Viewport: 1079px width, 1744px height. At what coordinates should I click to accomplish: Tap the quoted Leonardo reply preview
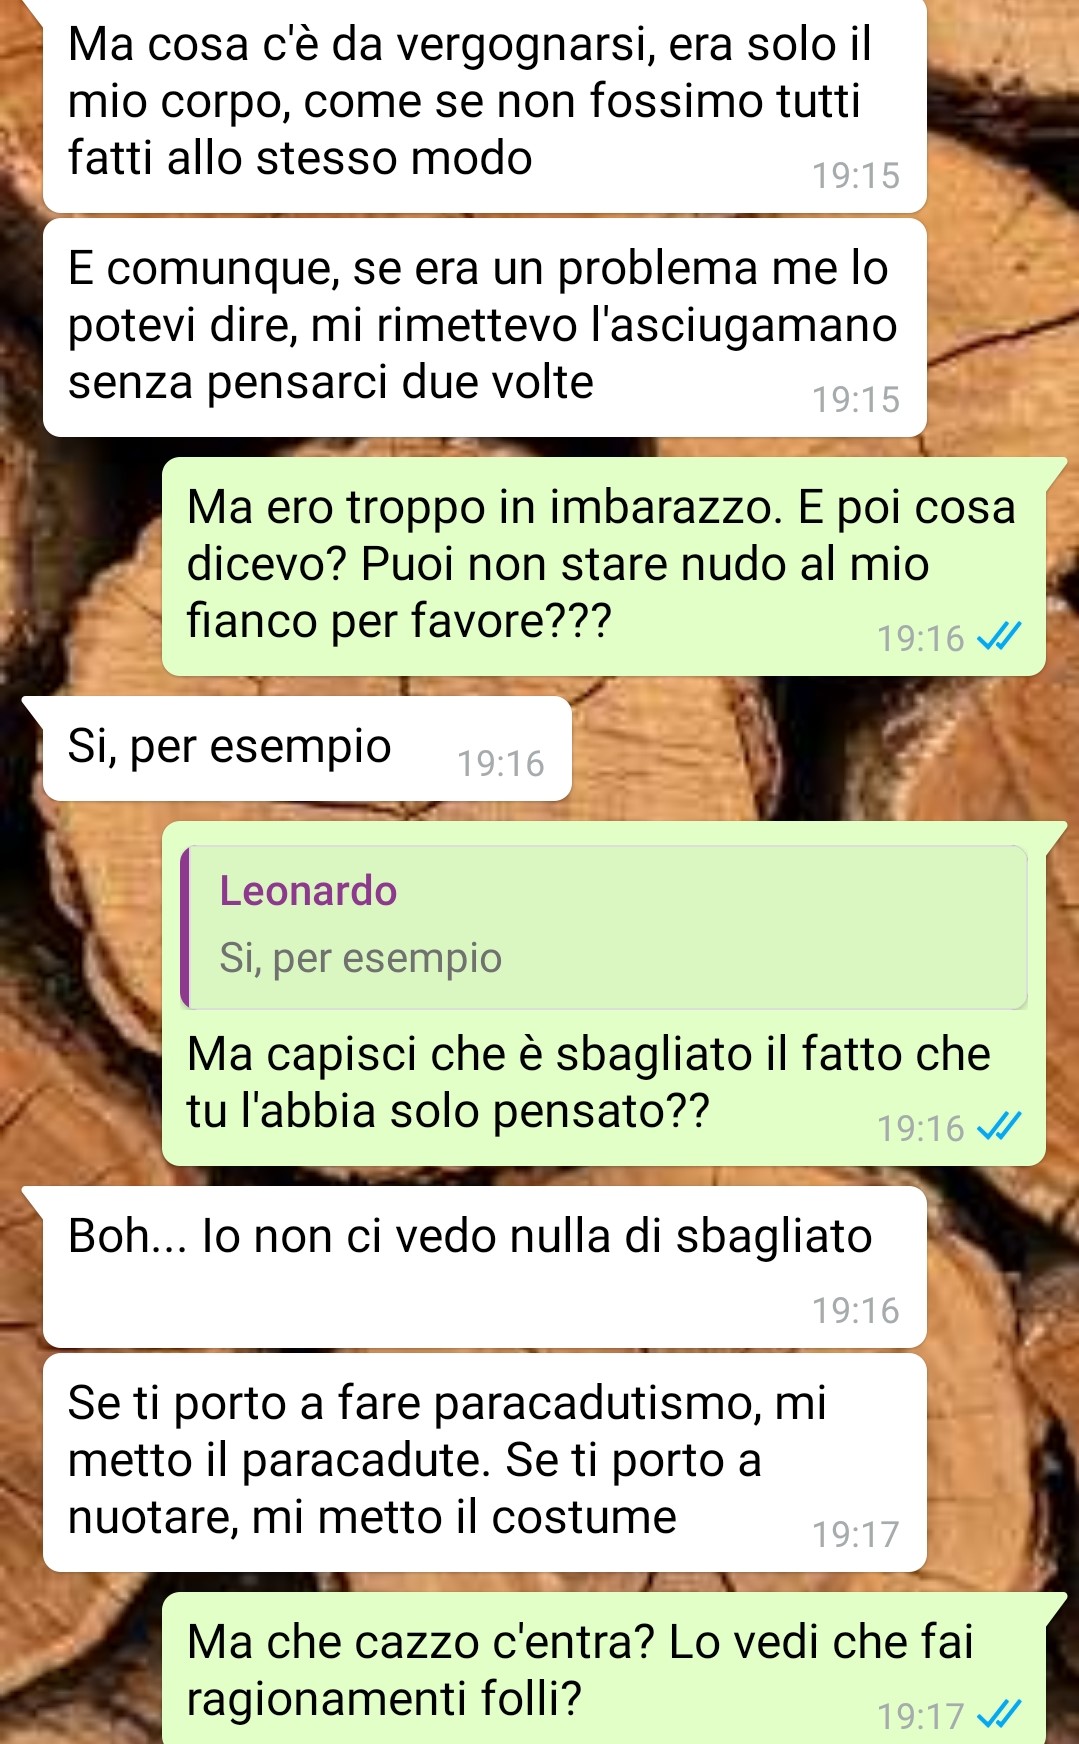pos(604,927)
